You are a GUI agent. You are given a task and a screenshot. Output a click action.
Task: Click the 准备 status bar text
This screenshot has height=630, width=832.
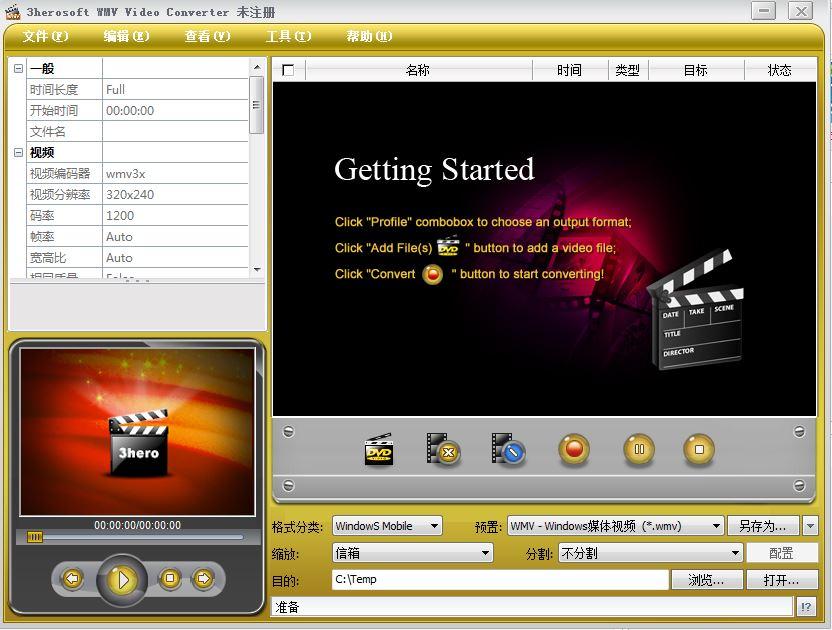[x=287, y=607]
